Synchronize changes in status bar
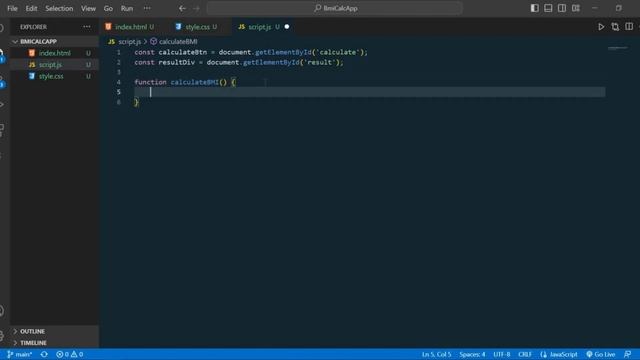The height and width of the screenshot is (360, 640). point(44,354)
